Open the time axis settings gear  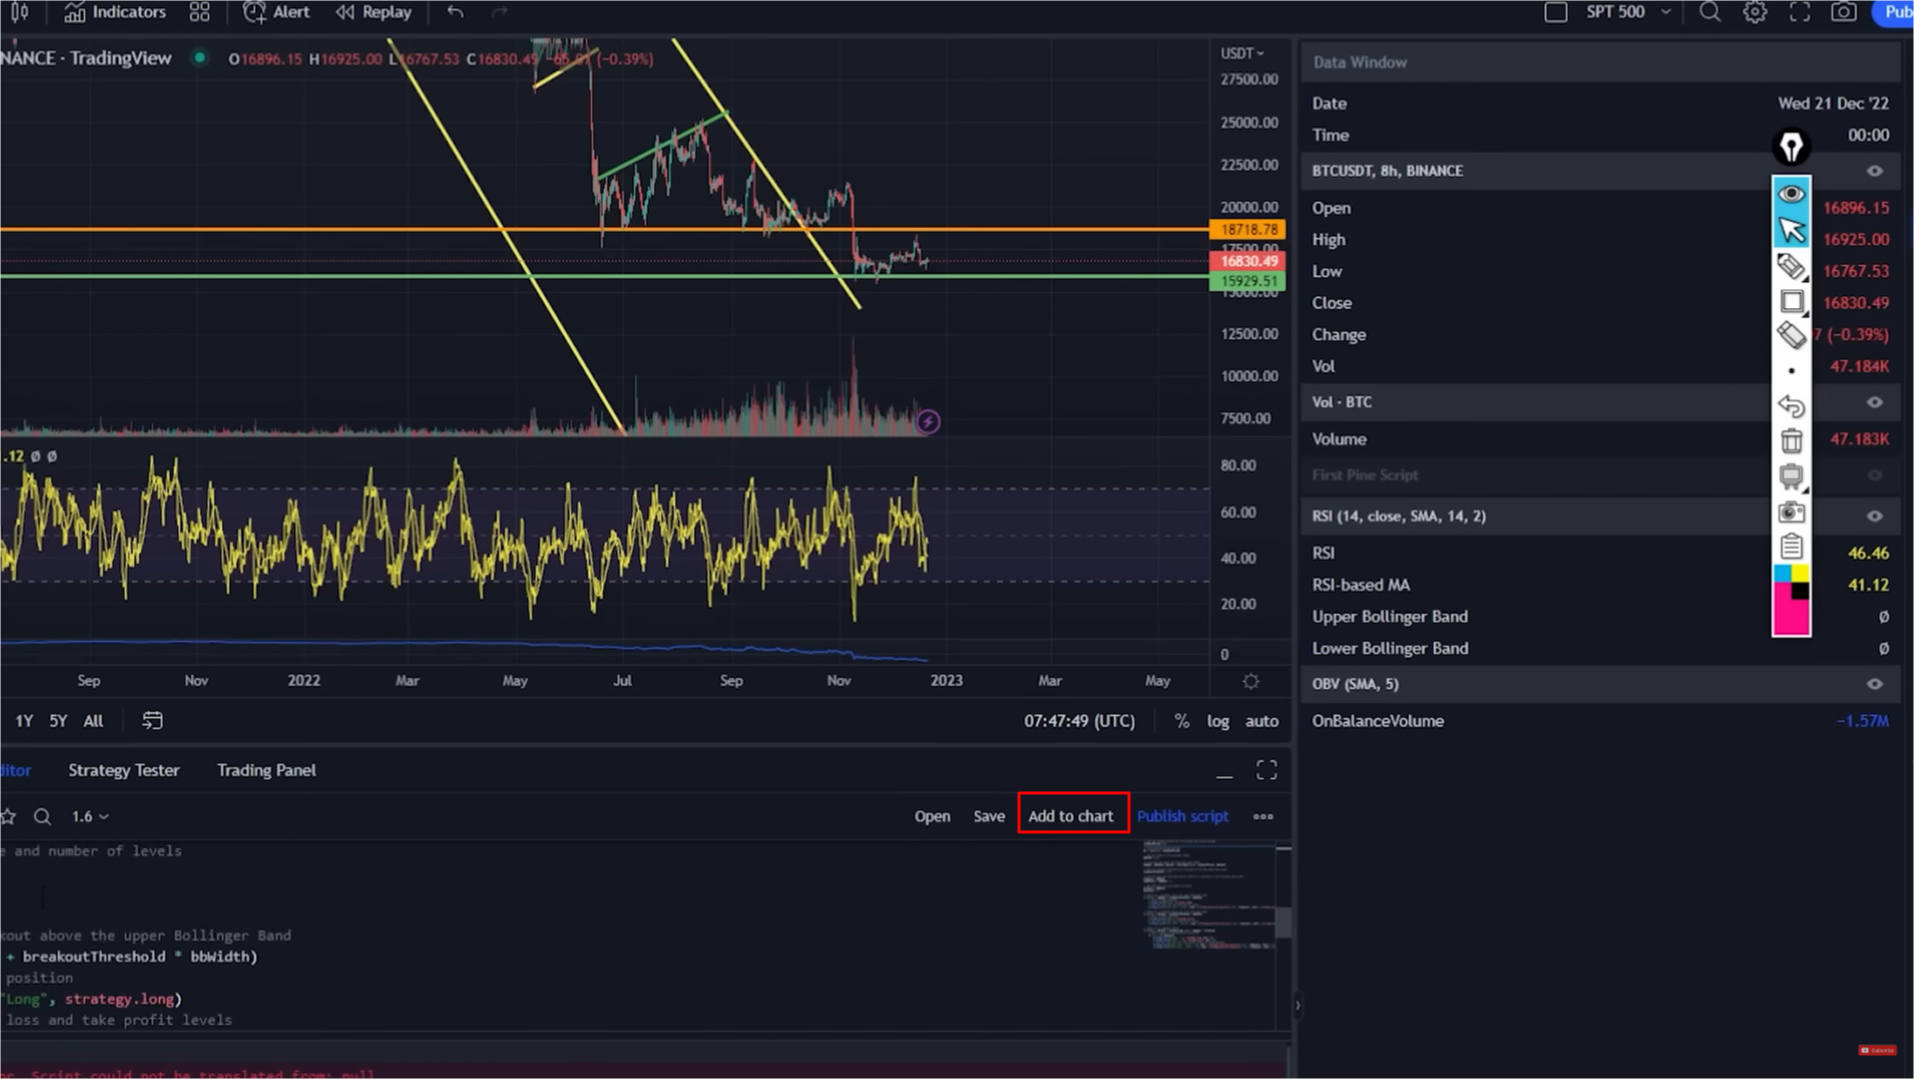coord(1251,681)
